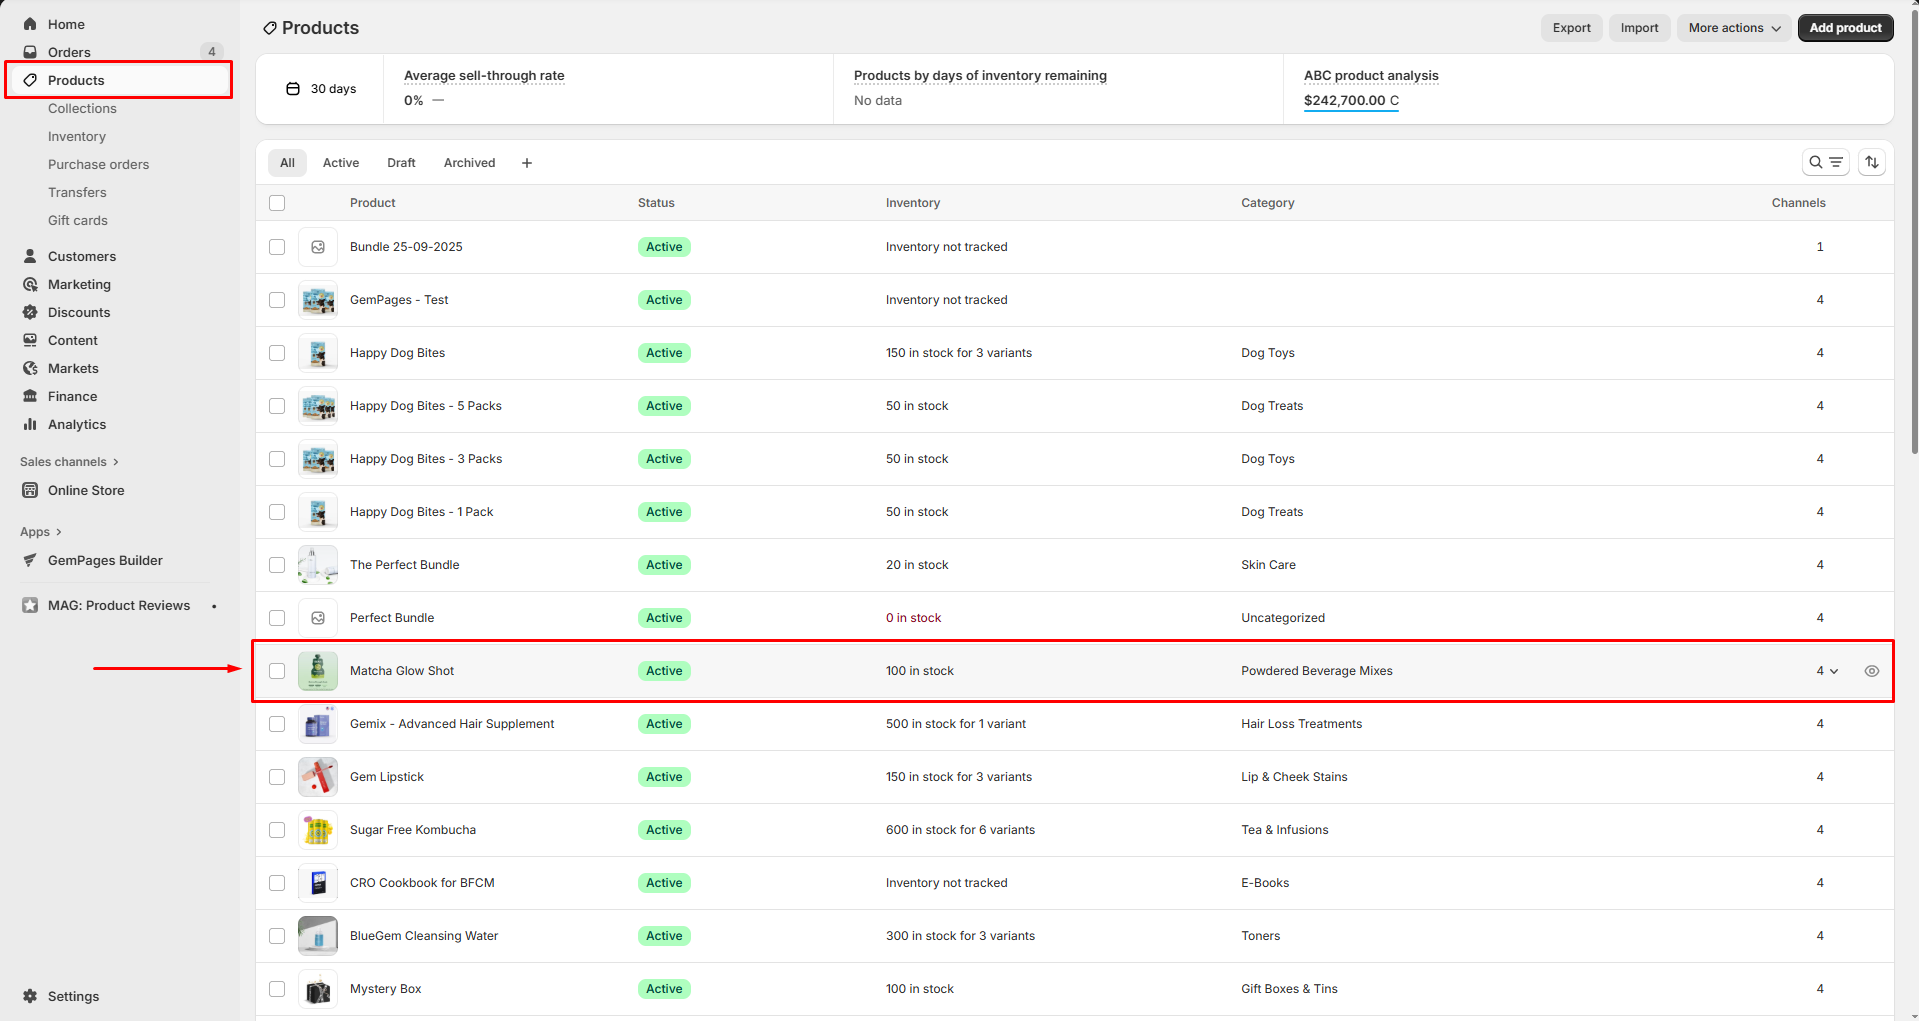Open Analytics from the sidebar icon
This screenshot has width=1919, height=1021.
[x=30, y=424]
